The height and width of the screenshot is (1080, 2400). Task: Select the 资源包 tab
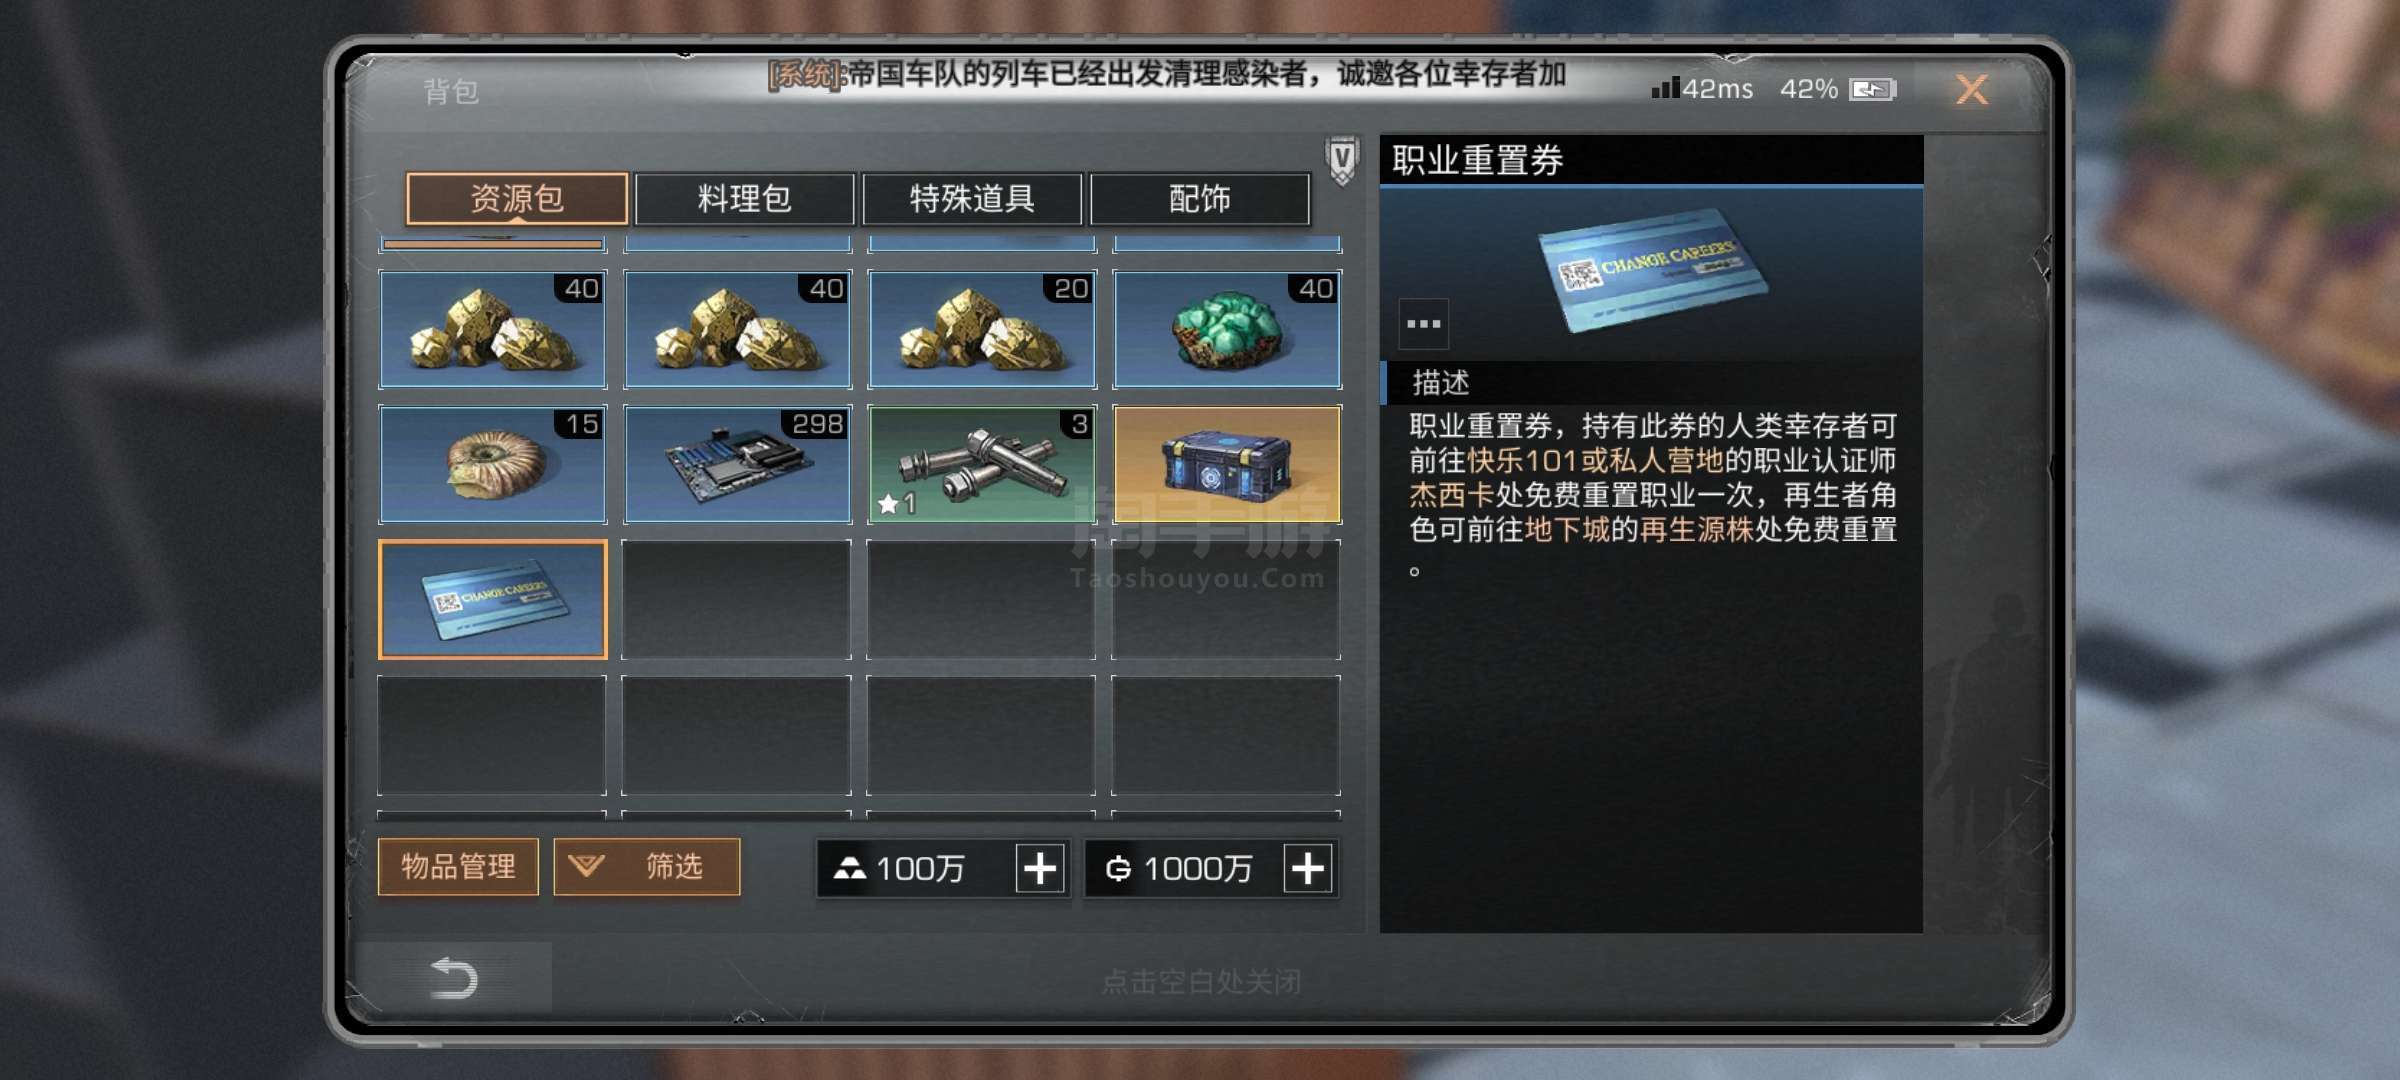pyautogui.click(x=517, y=198)
